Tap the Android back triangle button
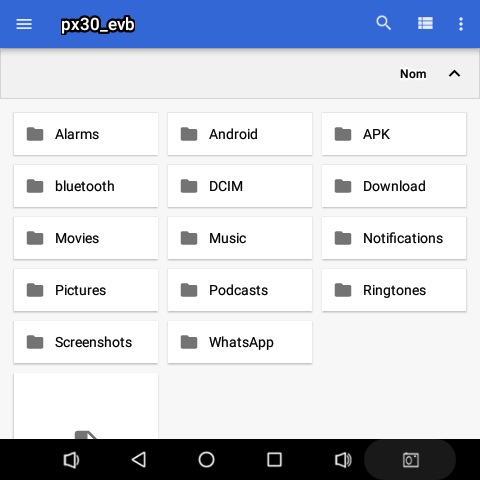Viewport: 480px width, 480px height. [x=139, y=460]
